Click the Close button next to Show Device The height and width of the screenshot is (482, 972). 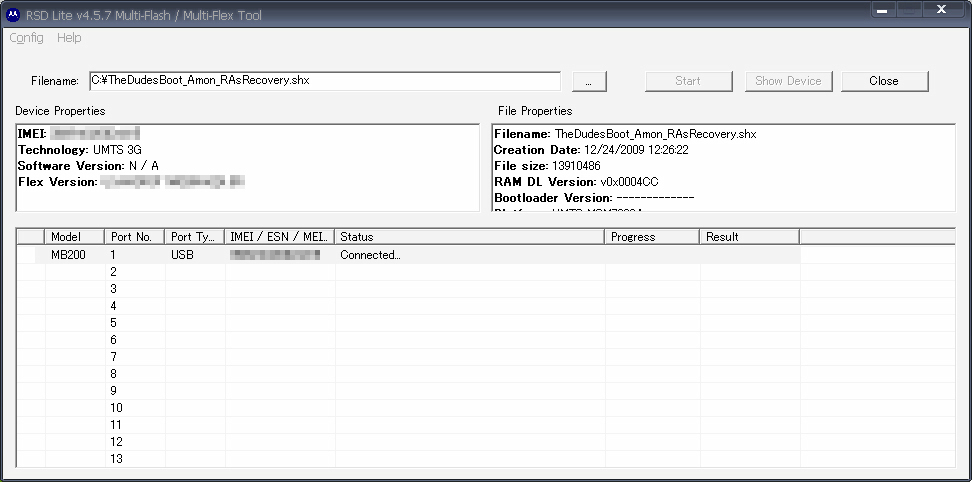(x=884, y=81)
